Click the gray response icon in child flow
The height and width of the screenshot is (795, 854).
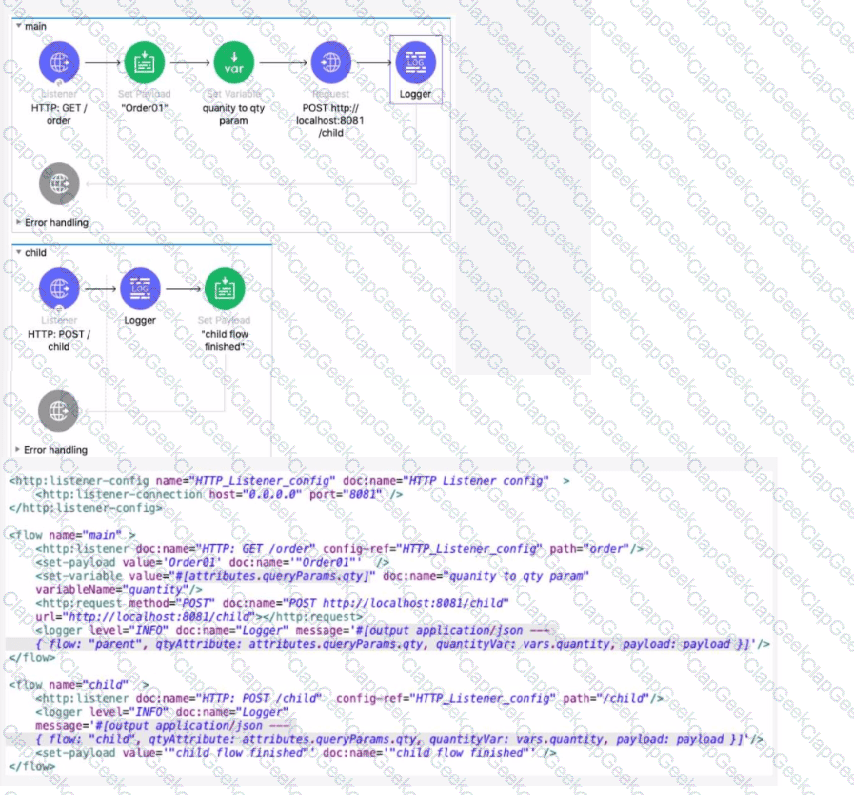click(x=58, y=411)
